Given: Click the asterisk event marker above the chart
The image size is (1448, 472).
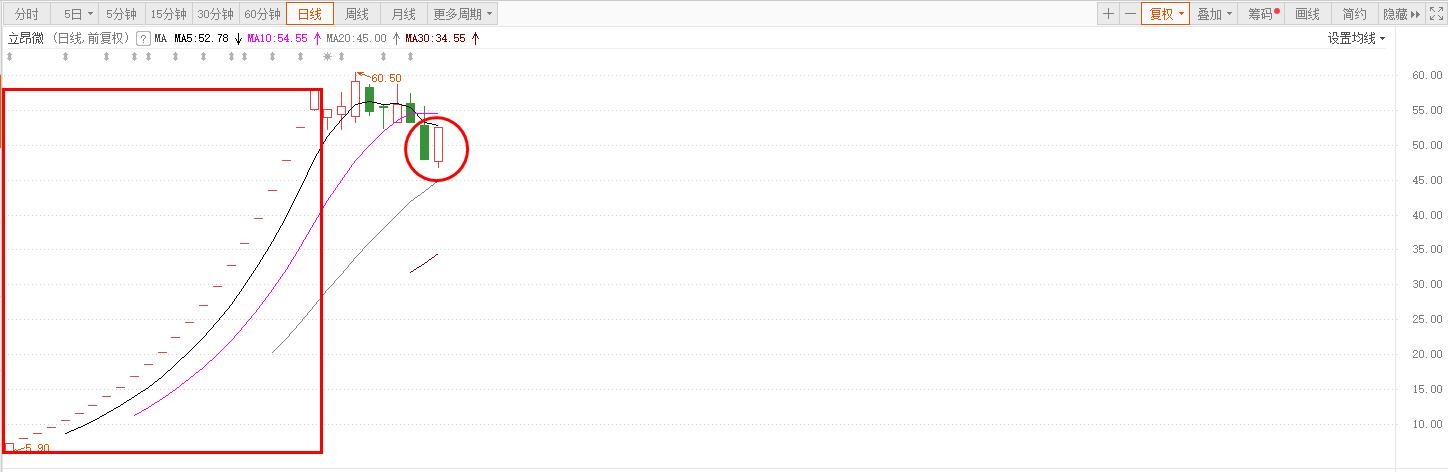Looking at the screenshot, I should tap(327, 56).
